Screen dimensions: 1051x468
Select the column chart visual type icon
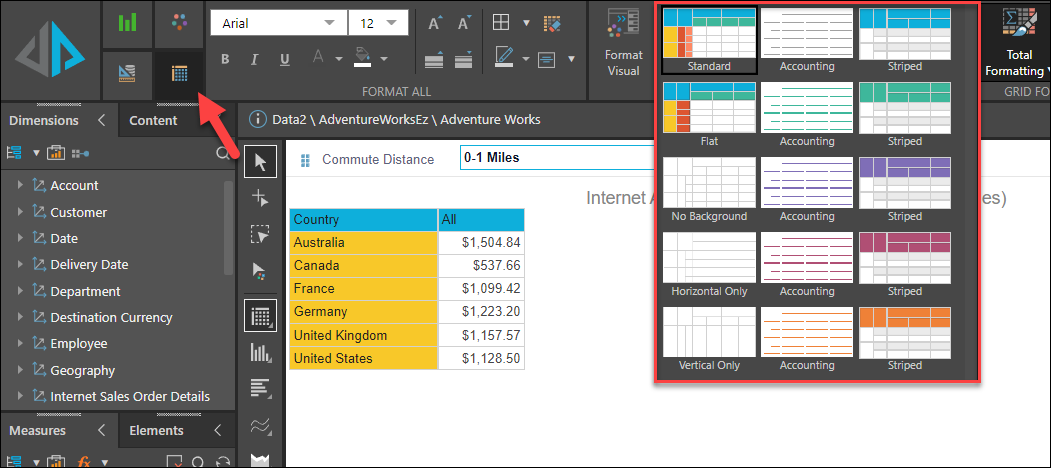(260, 352)
